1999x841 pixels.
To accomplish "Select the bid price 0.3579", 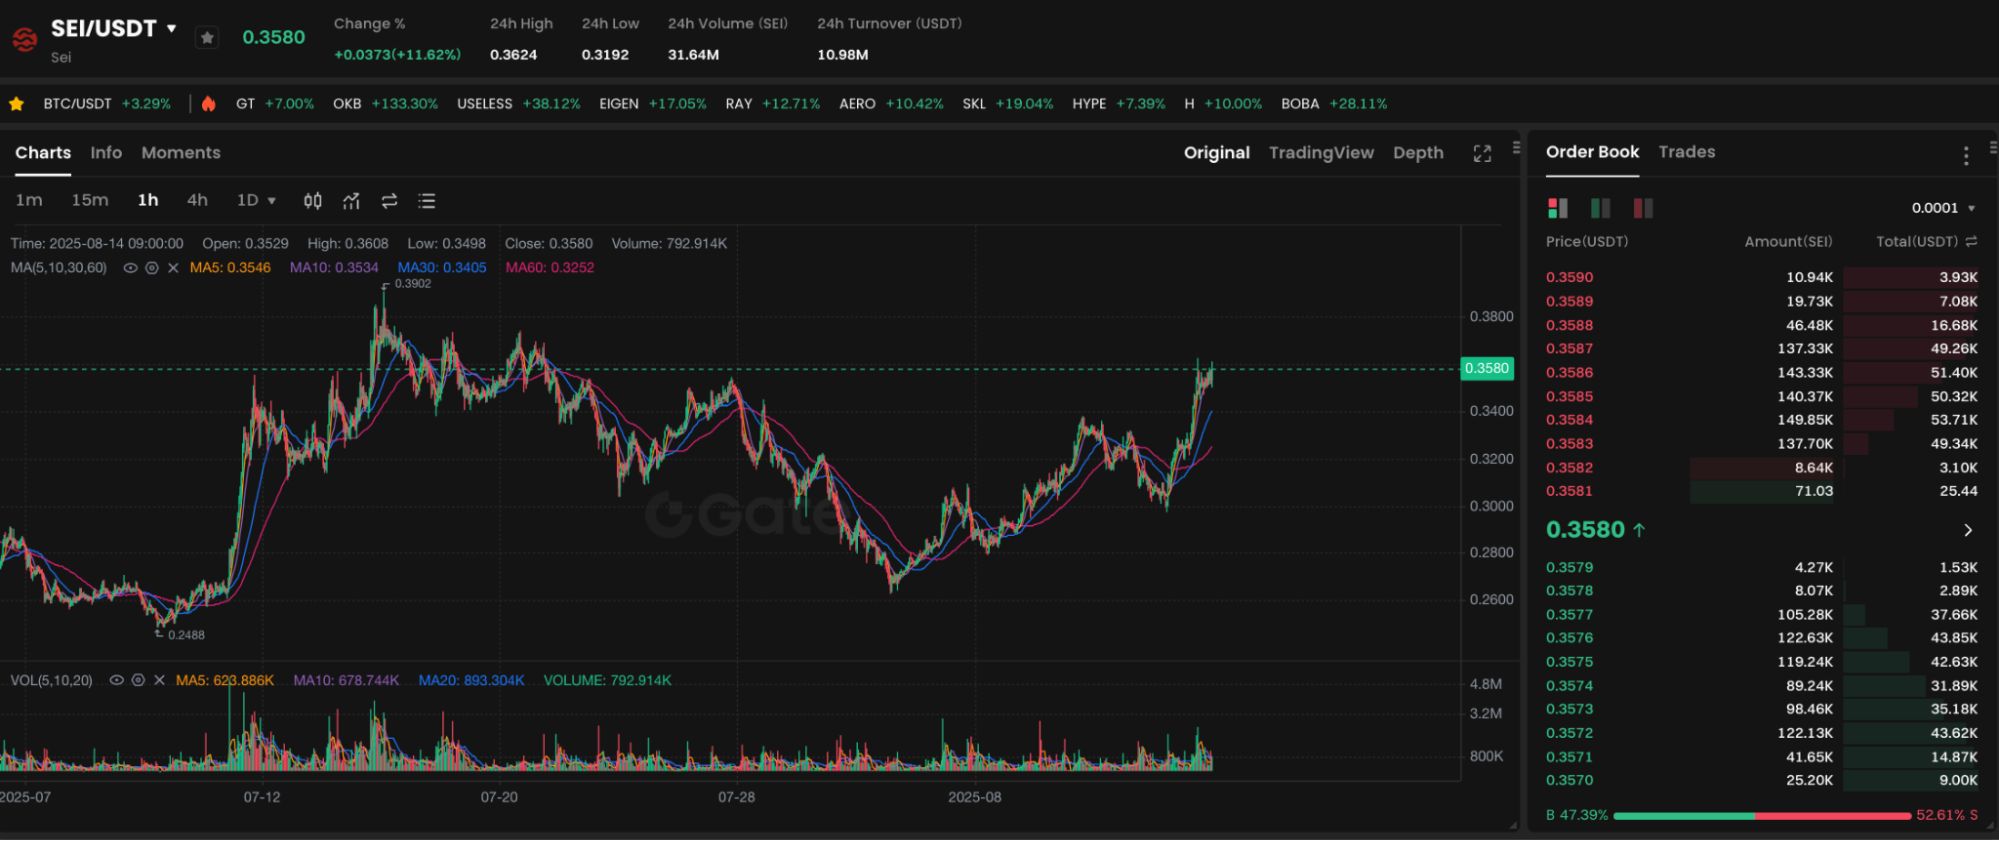I will (1570, 567).
